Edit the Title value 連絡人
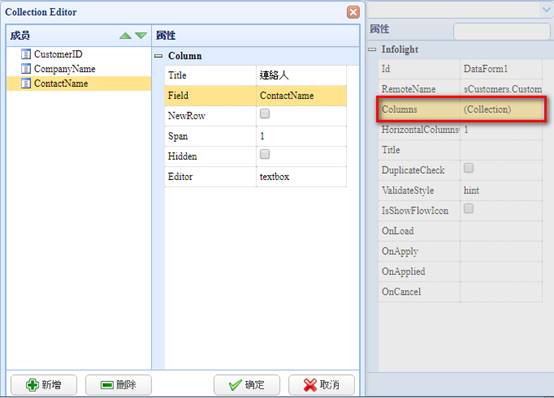554x398 pixels. pyautogui.click(x=301, y=75)
